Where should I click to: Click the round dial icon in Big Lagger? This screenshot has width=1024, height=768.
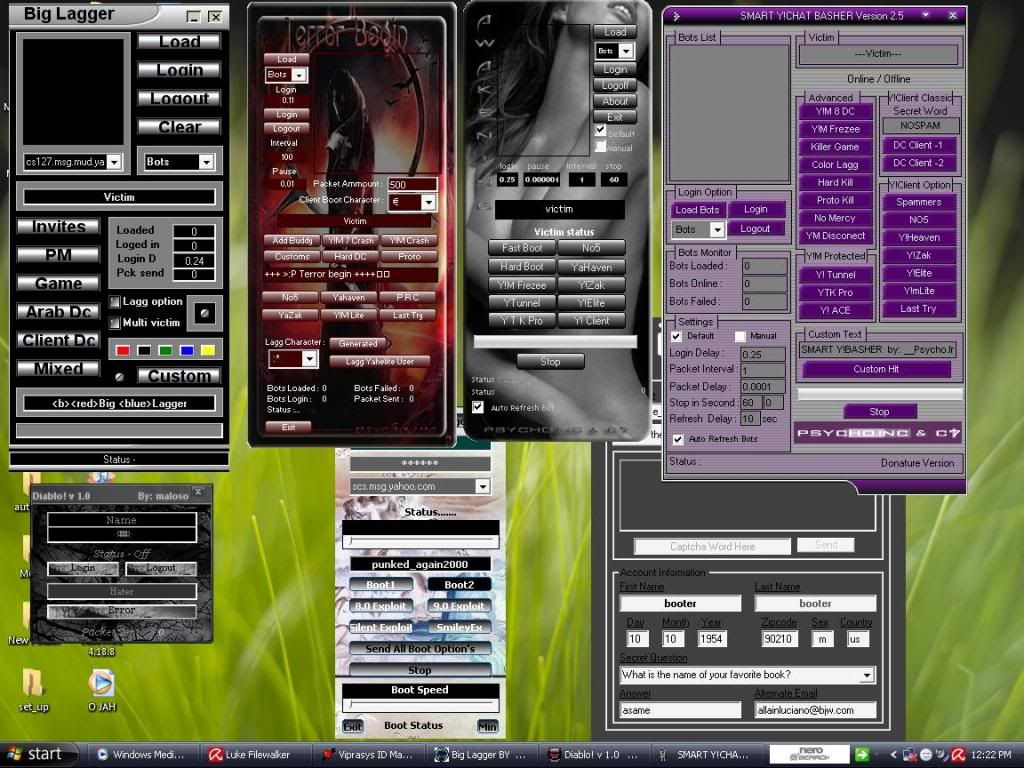204,313
